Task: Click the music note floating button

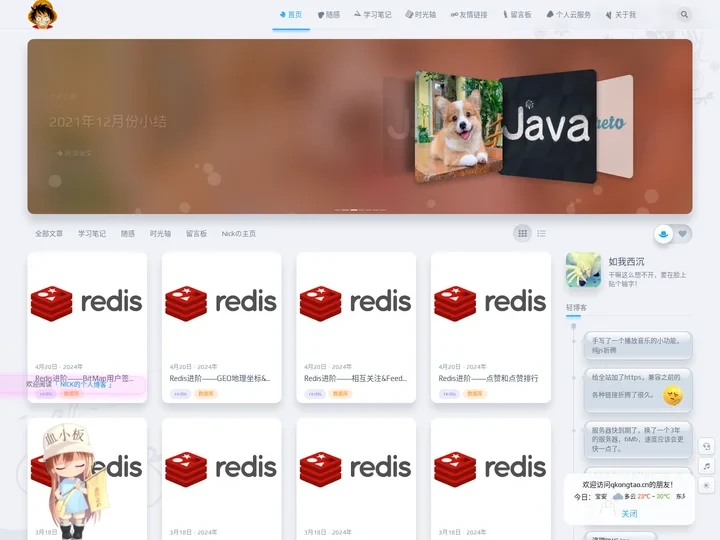Action: pos(706,466)
